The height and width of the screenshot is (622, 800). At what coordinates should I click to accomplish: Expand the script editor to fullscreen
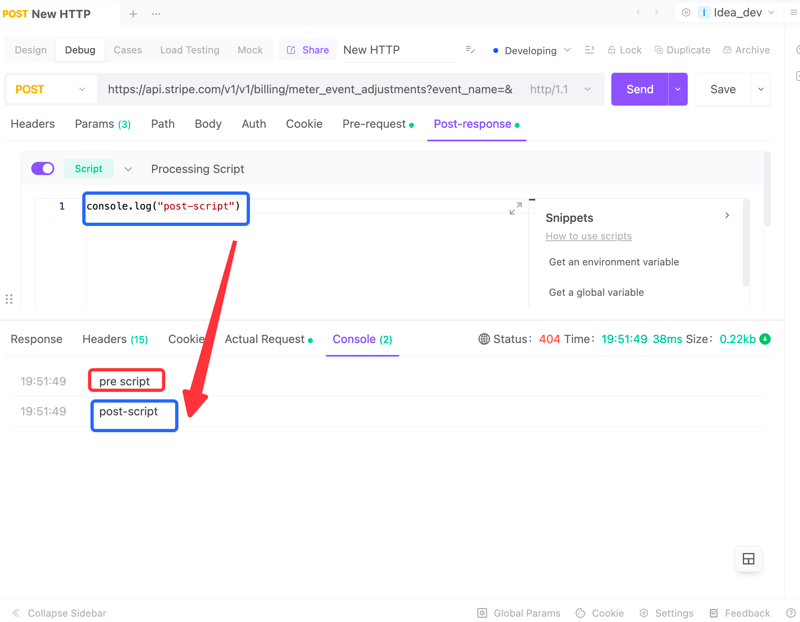pyautogui.click(x=516, y=207)
